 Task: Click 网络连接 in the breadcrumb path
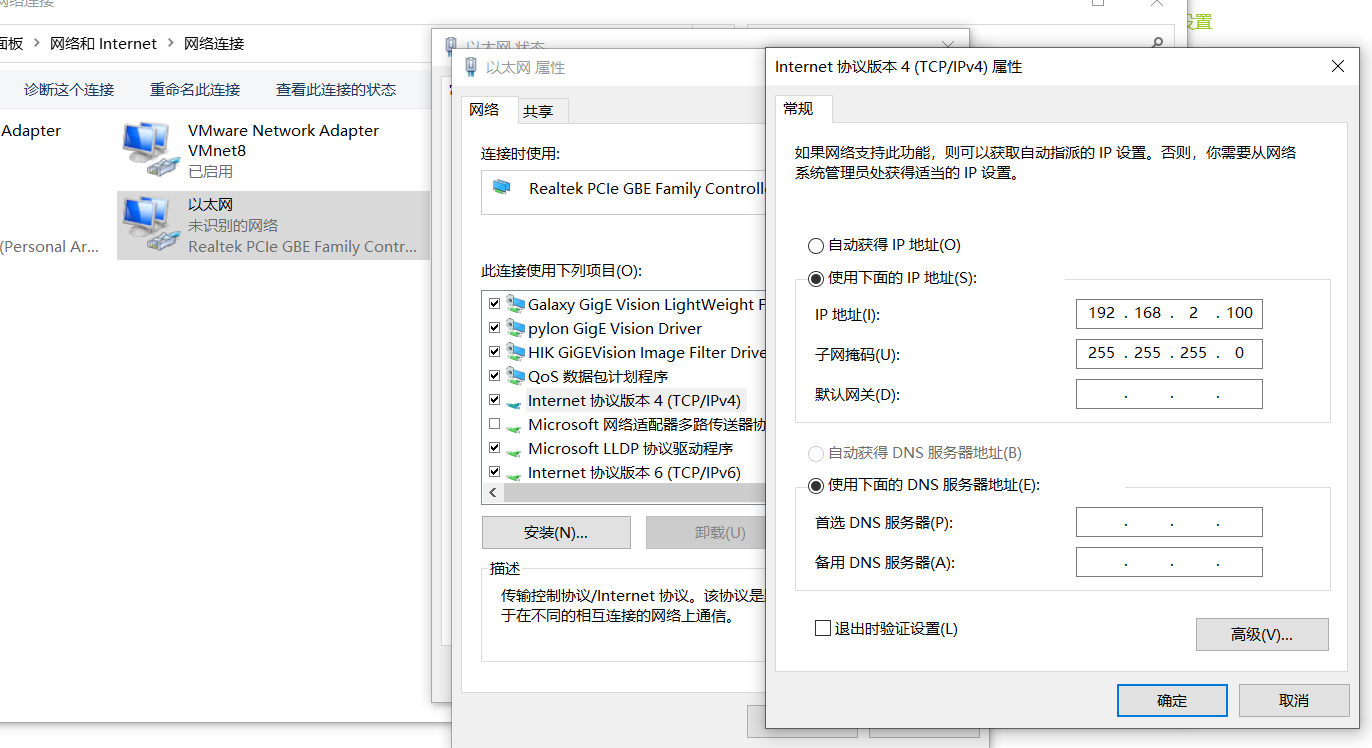(x=214, y=43)
